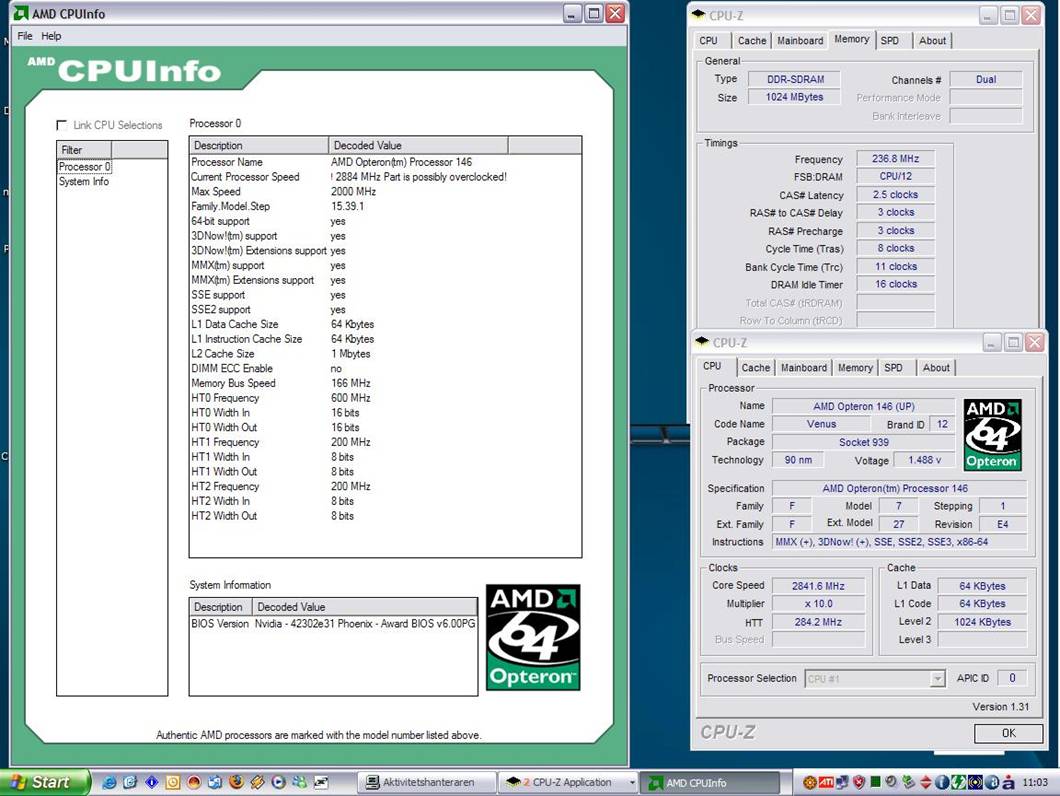This screenshot has width=1060, height=796.
Task: Select Mainboard tab in CPU-Z Processor window
Action: [803, 368]
